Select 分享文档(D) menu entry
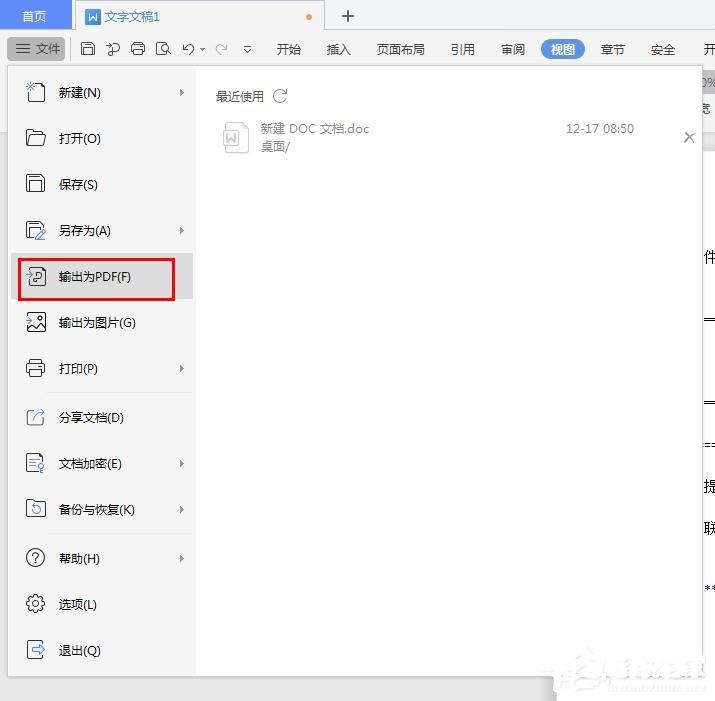 pos(102,417)
